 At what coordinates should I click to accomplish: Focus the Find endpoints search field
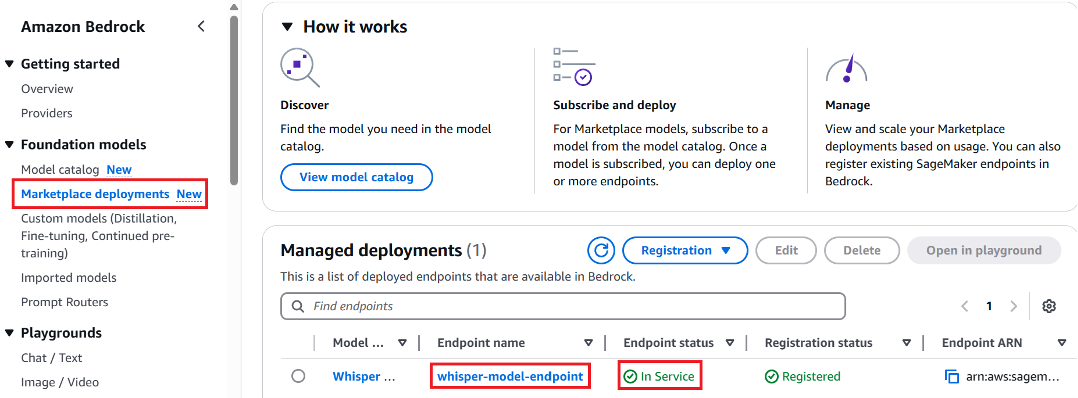[x=562, y=306]
